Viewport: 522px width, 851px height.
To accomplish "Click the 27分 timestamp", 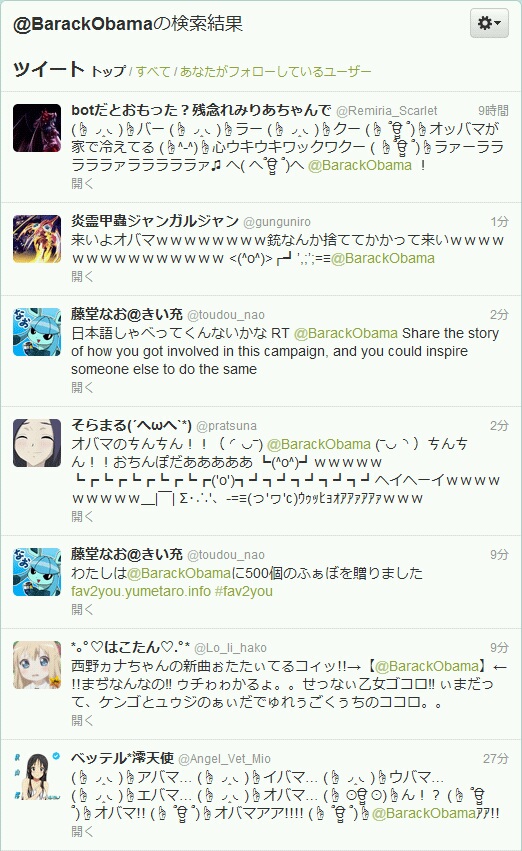I will [495, 758].
